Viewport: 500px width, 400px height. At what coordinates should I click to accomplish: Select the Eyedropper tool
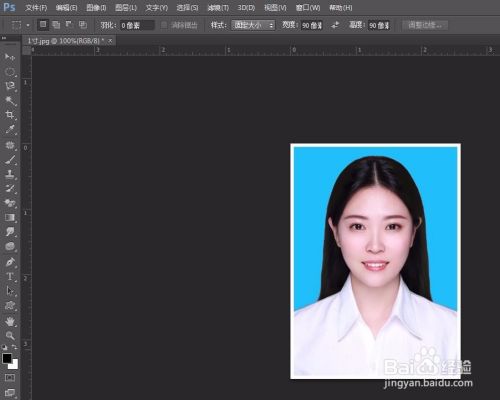pyautogui.click(x=10, y=129)
